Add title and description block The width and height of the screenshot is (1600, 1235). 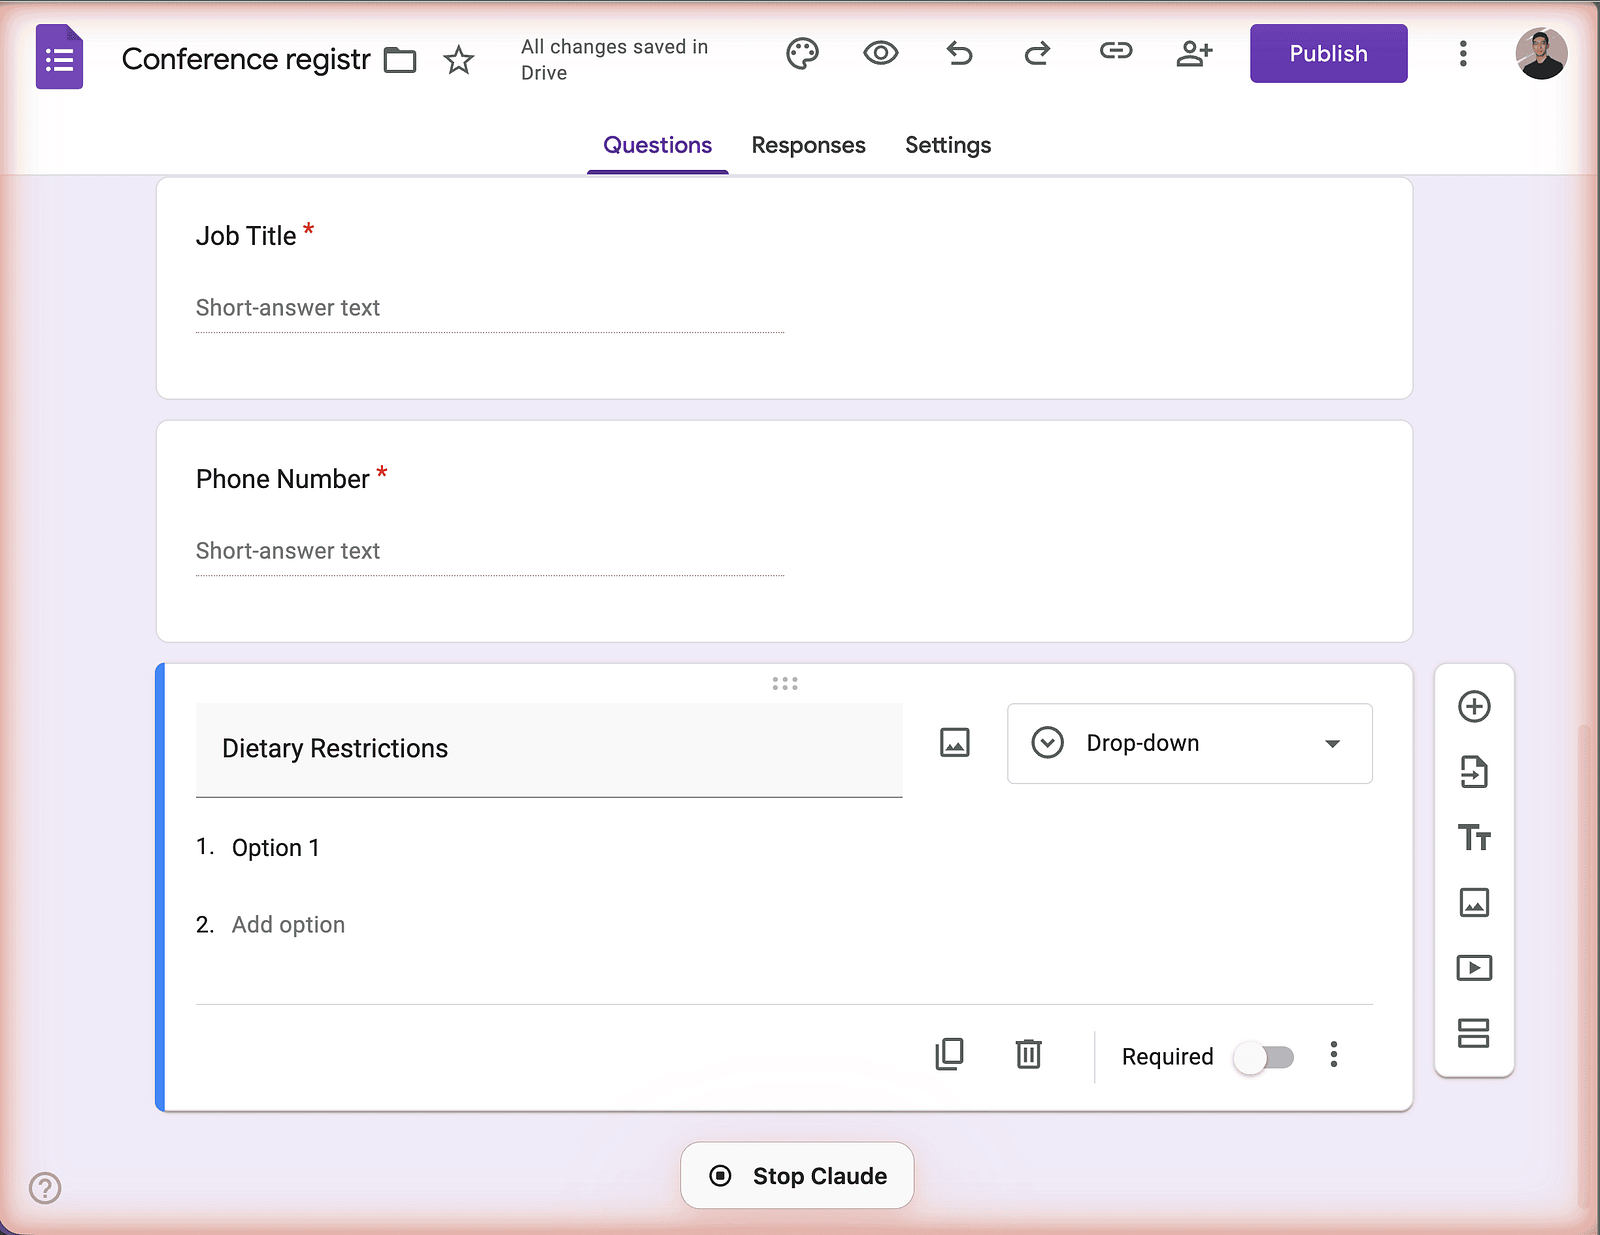[x=1473, y=838]
